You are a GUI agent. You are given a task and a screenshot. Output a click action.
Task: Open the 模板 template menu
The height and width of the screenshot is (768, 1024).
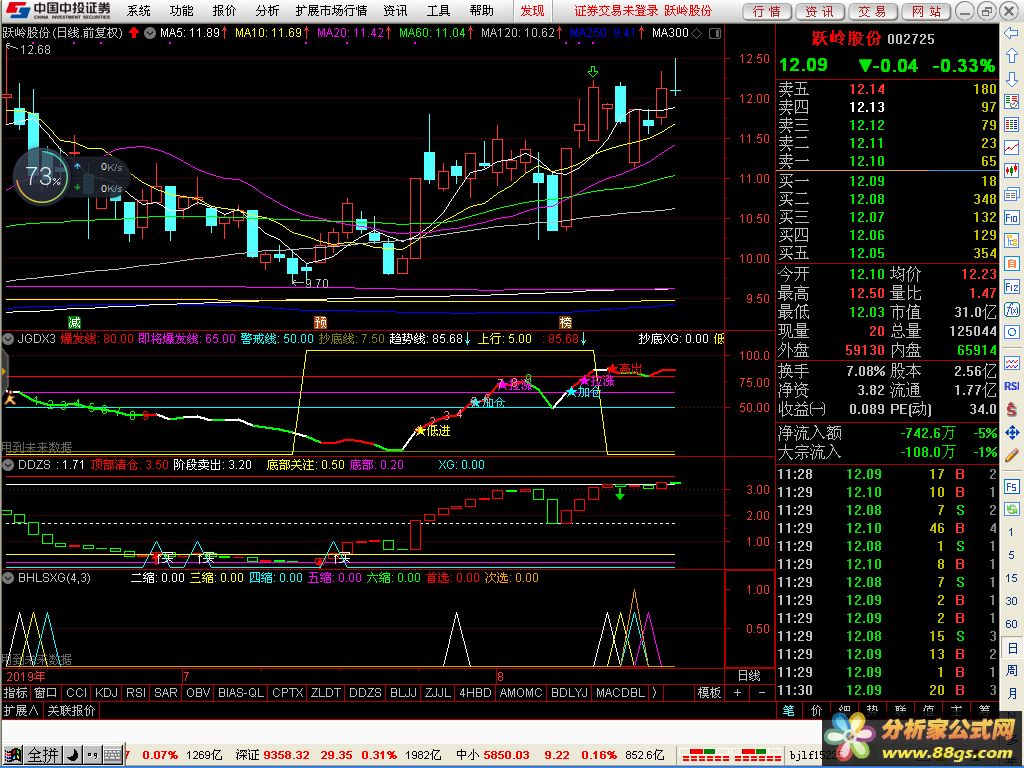pos(709,693)
